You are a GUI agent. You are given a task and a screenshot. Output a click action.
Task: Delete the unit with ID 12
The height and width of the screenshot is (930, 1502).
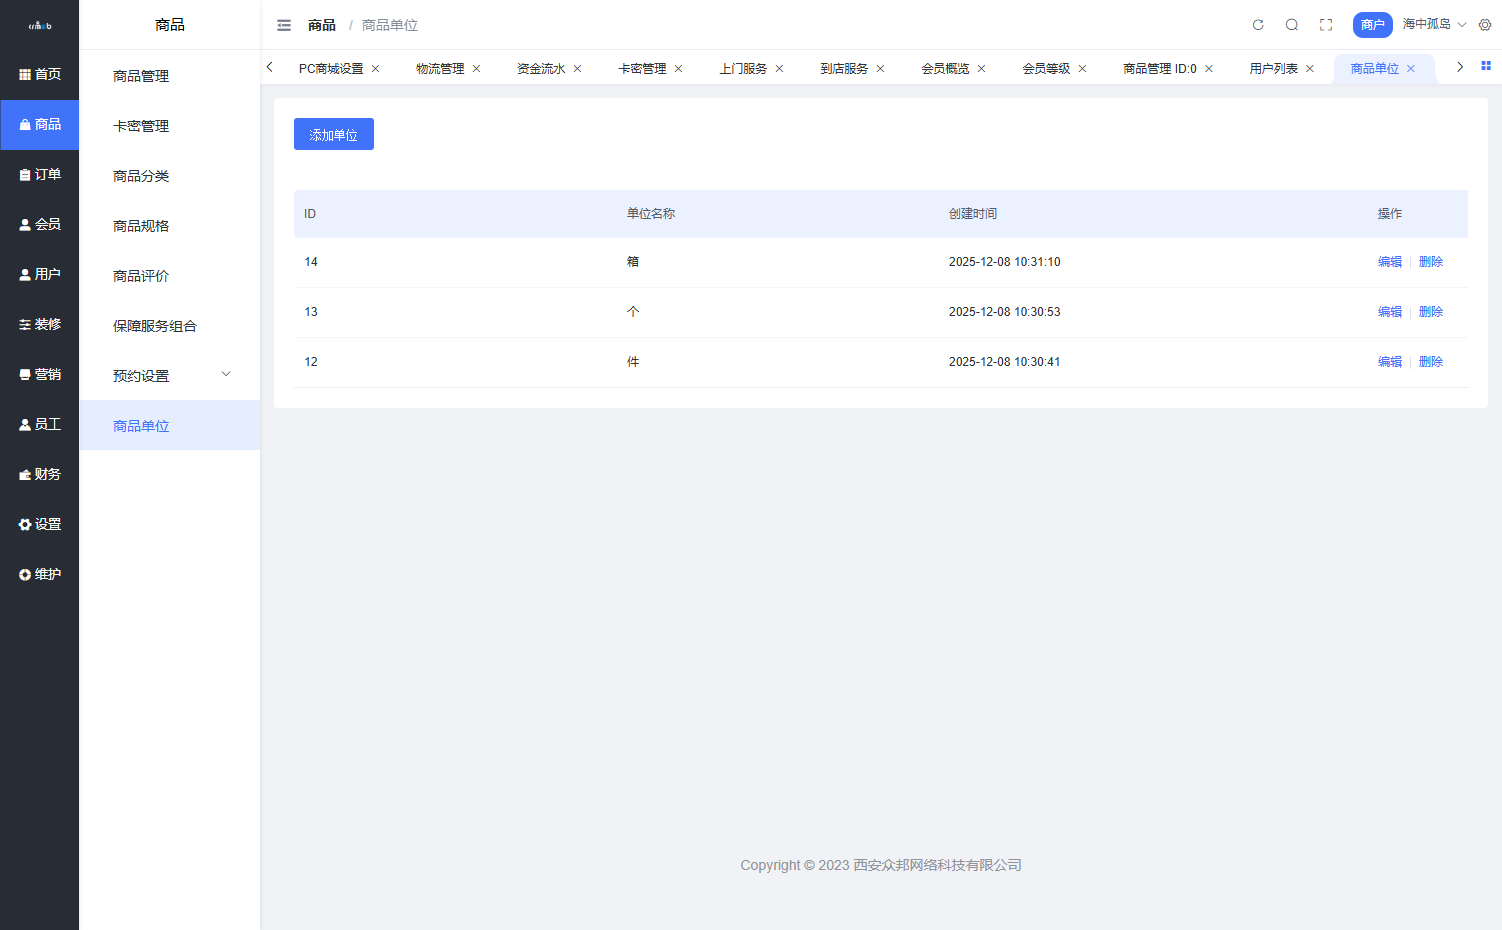[1431, 362]
